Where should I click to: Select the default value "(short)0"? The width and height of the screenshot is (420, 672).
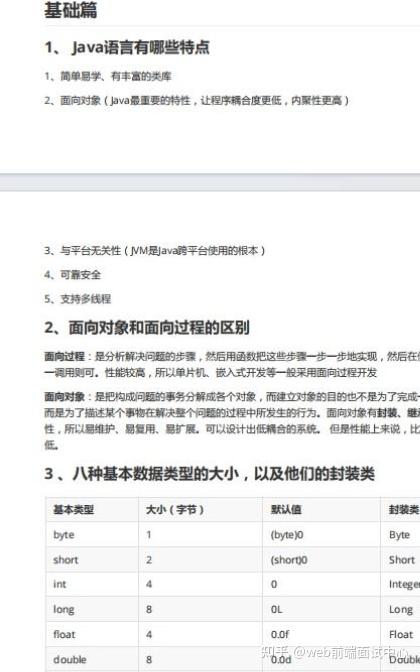pyautogui.click(x=289, y=560)
